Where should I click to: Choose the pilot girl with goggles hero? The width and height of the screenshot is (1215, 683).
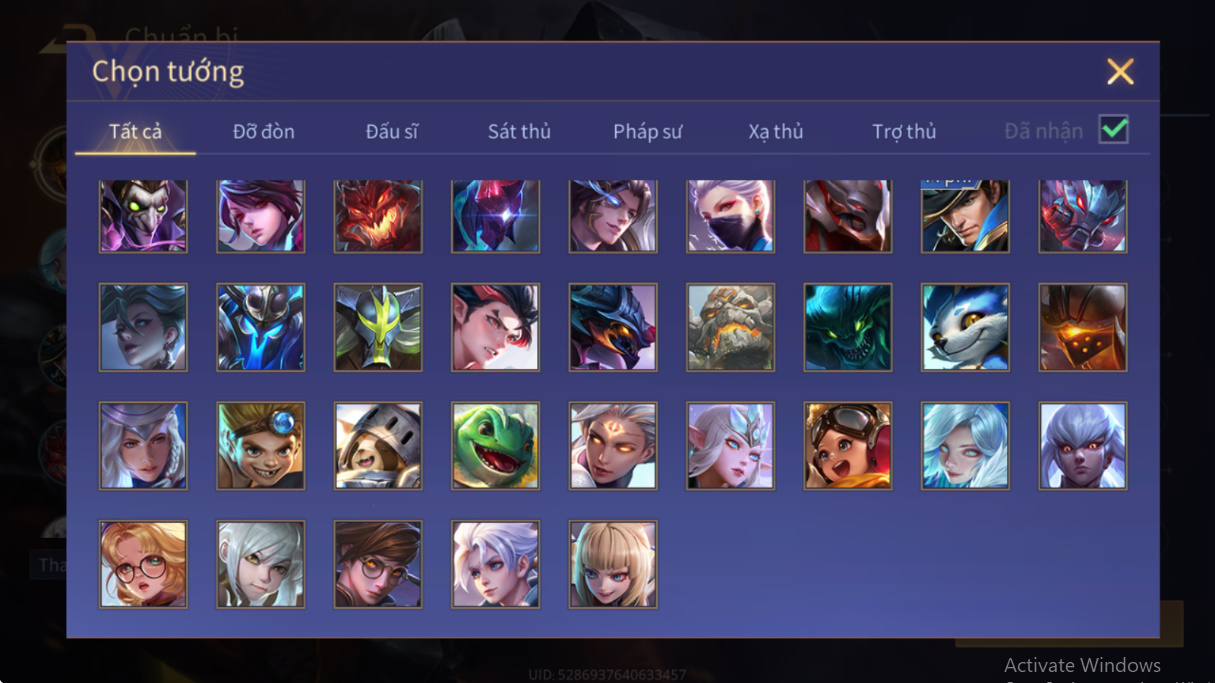pyautogui.click(x=848, y=446)
